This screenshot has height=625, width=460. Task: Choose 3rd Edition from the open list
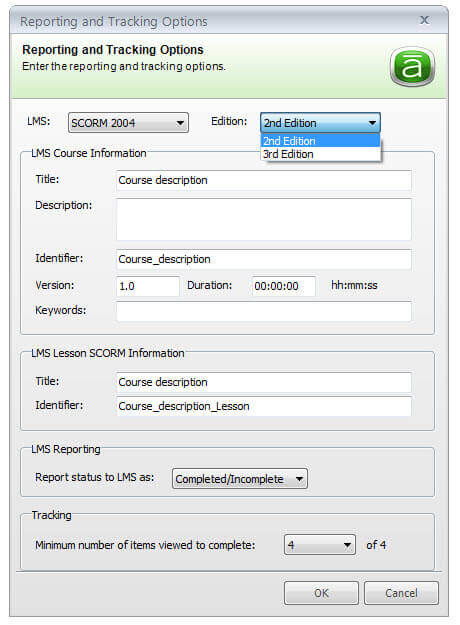[x=320, y=154]
